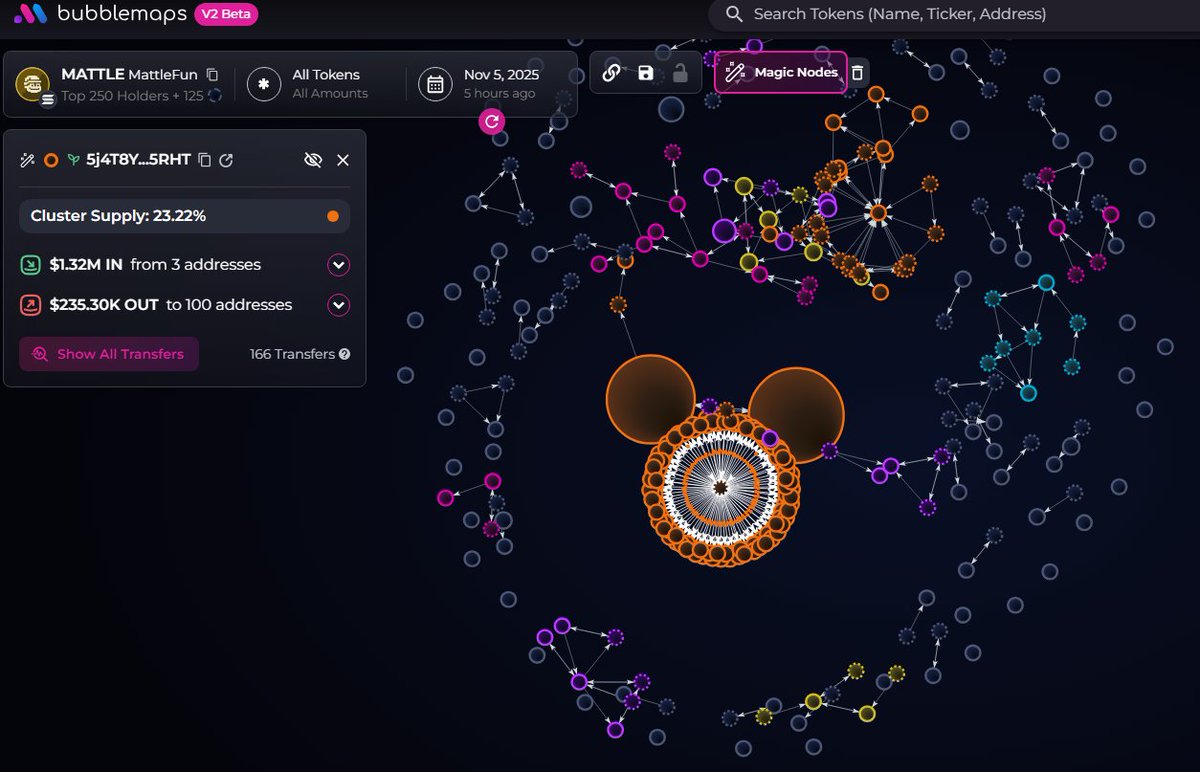This screenshot has width=1200, height=772.
Task: Expand the $1.32M IN addresses list
Action: coord(339,265)
